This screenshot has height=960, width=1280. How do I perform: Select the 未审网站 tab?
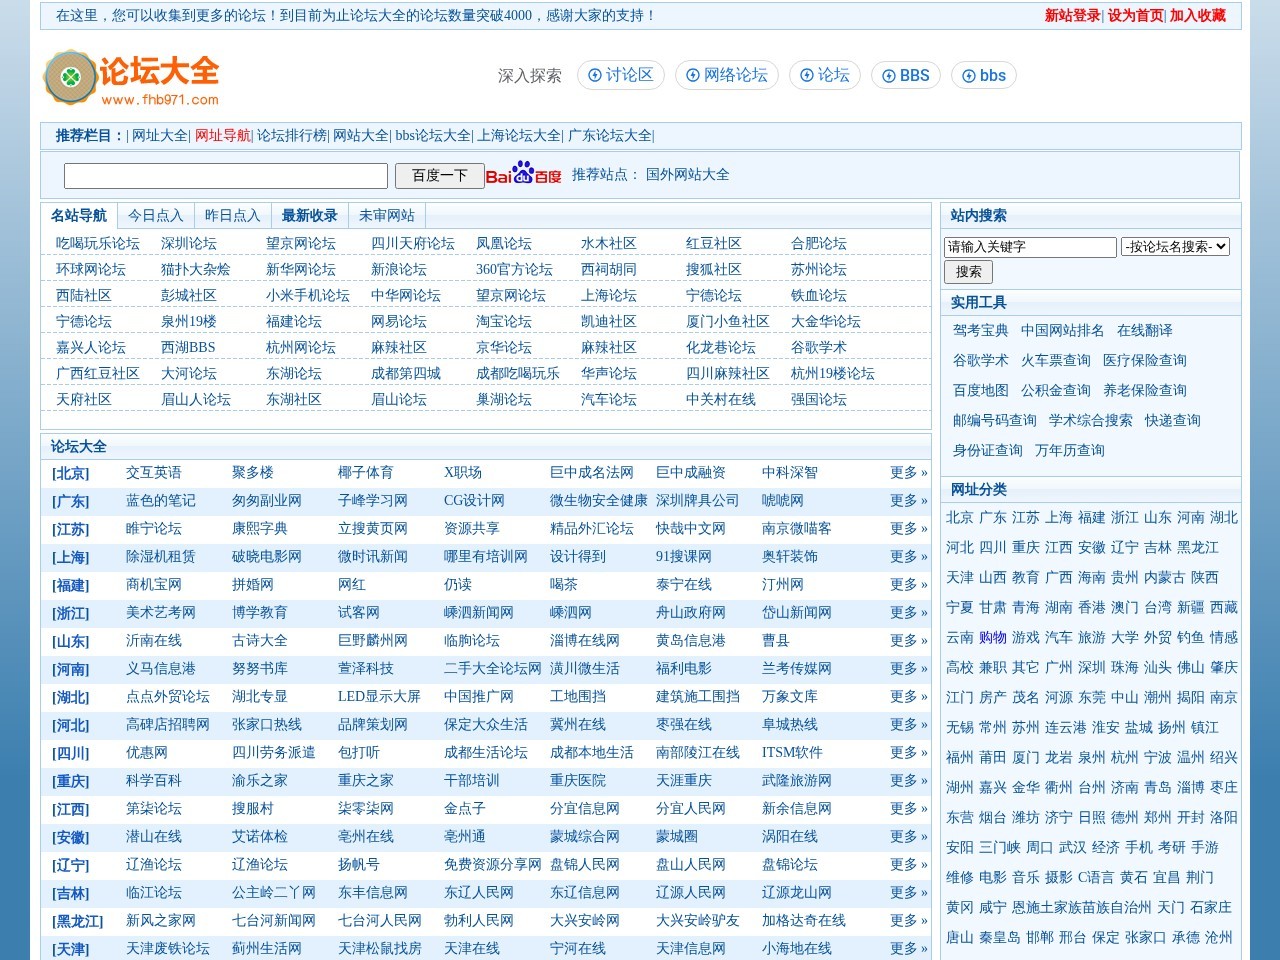386,215
